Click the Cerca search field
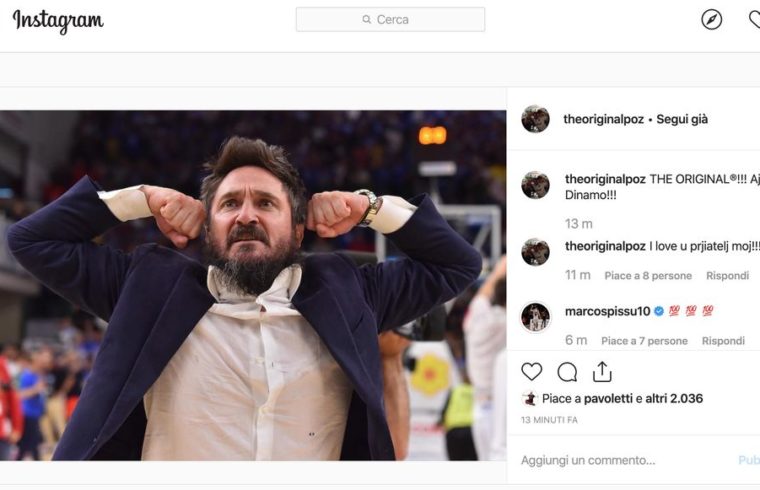Screen dimensions: 760x490 (390, 20)
